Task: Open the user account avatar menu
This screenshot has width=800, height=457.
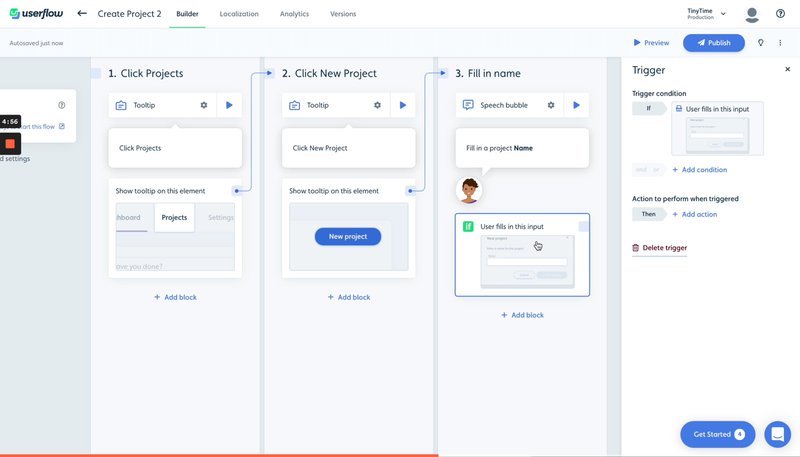Action: 752,14
